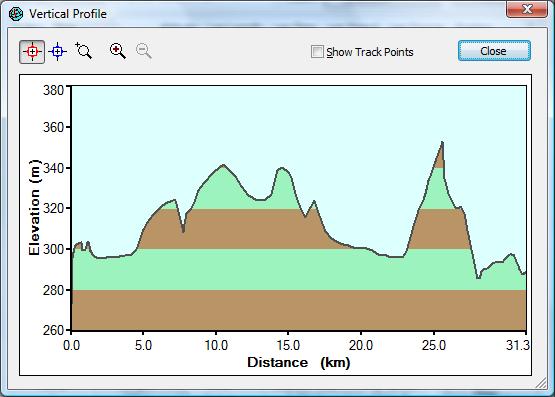Click the 340 m peak near 10.0 km

point(223,165)
